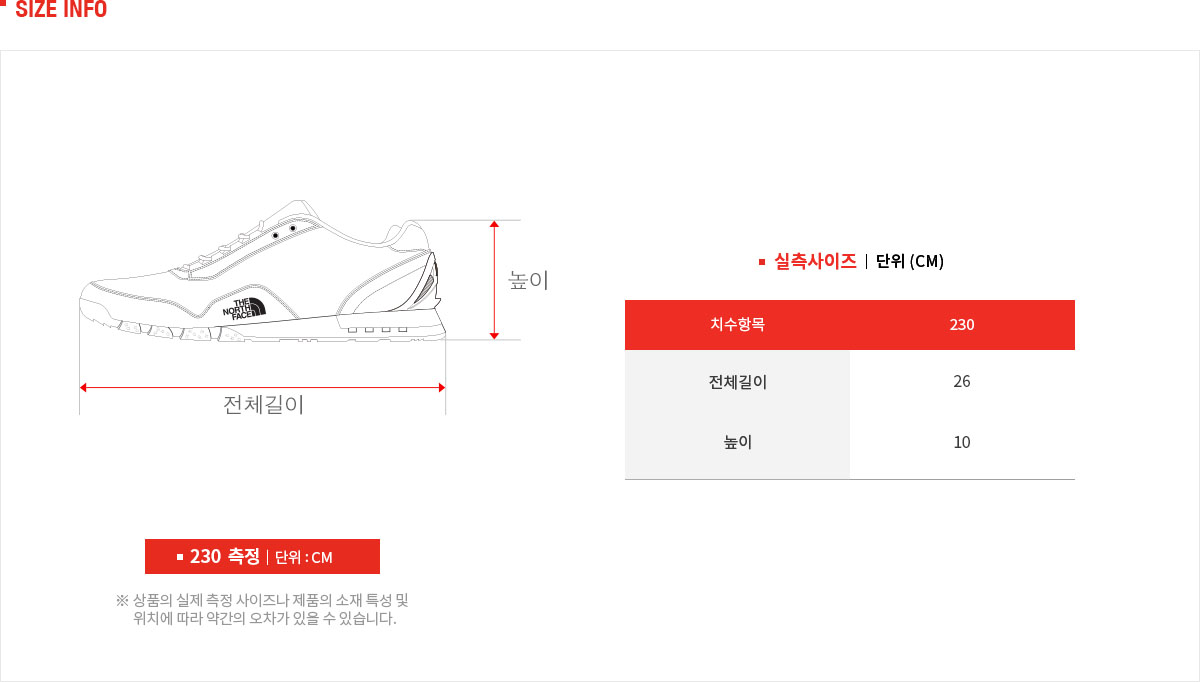This screenshot has height=682, width=1200.
Task: Click the SIZE INFO heading
Action: (x=61, y=11)
